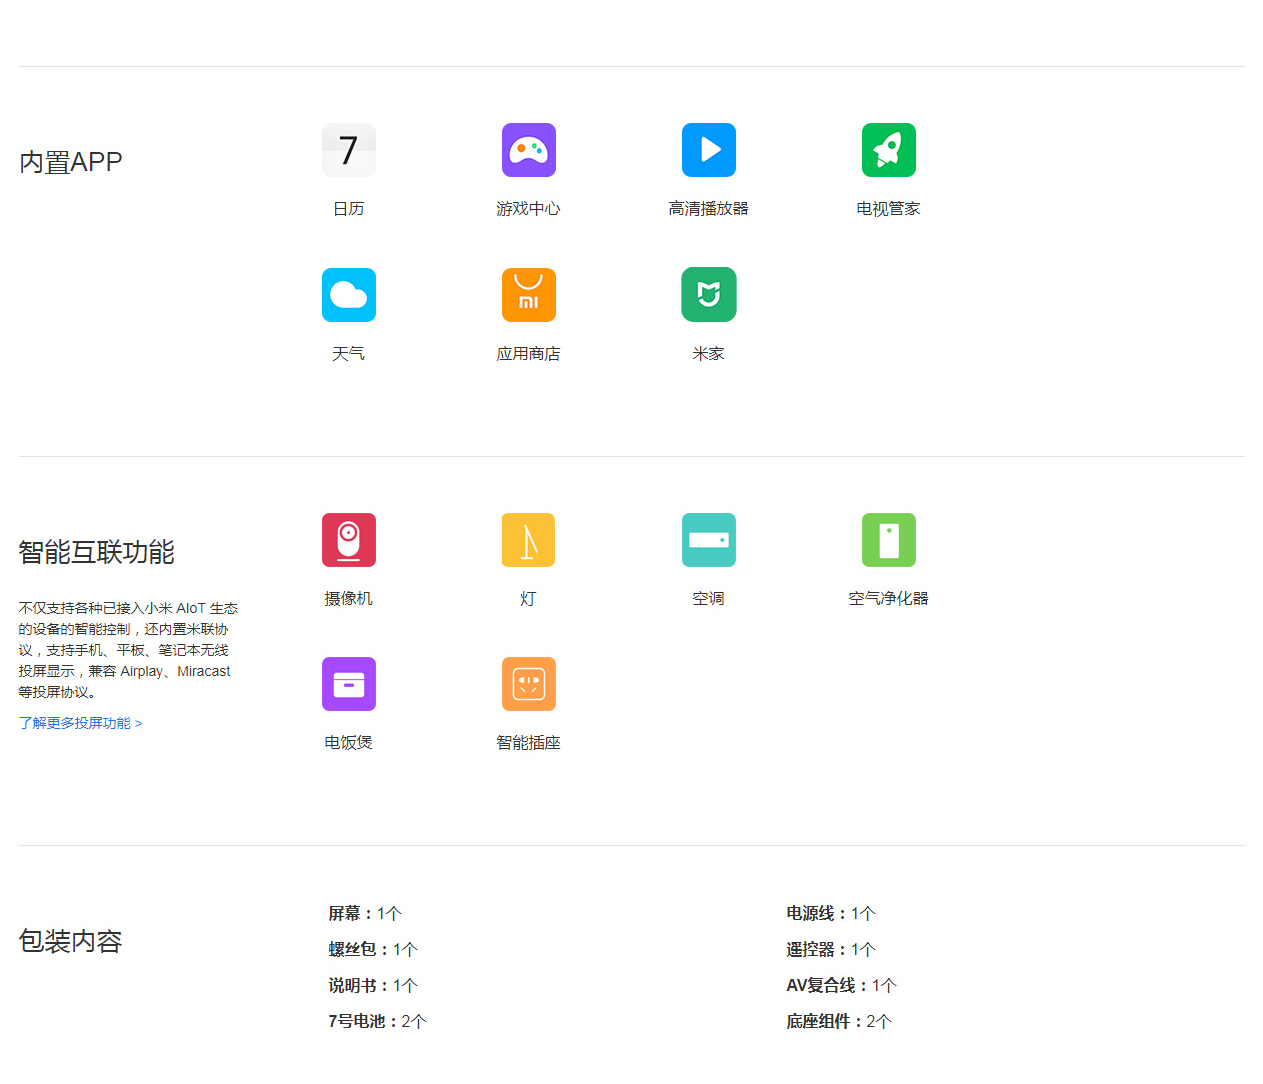Image resolution: width=1263 pixels, height=1084 pixels.
Task: Open the green Mi Home shield icon
Action: (708, 295)
